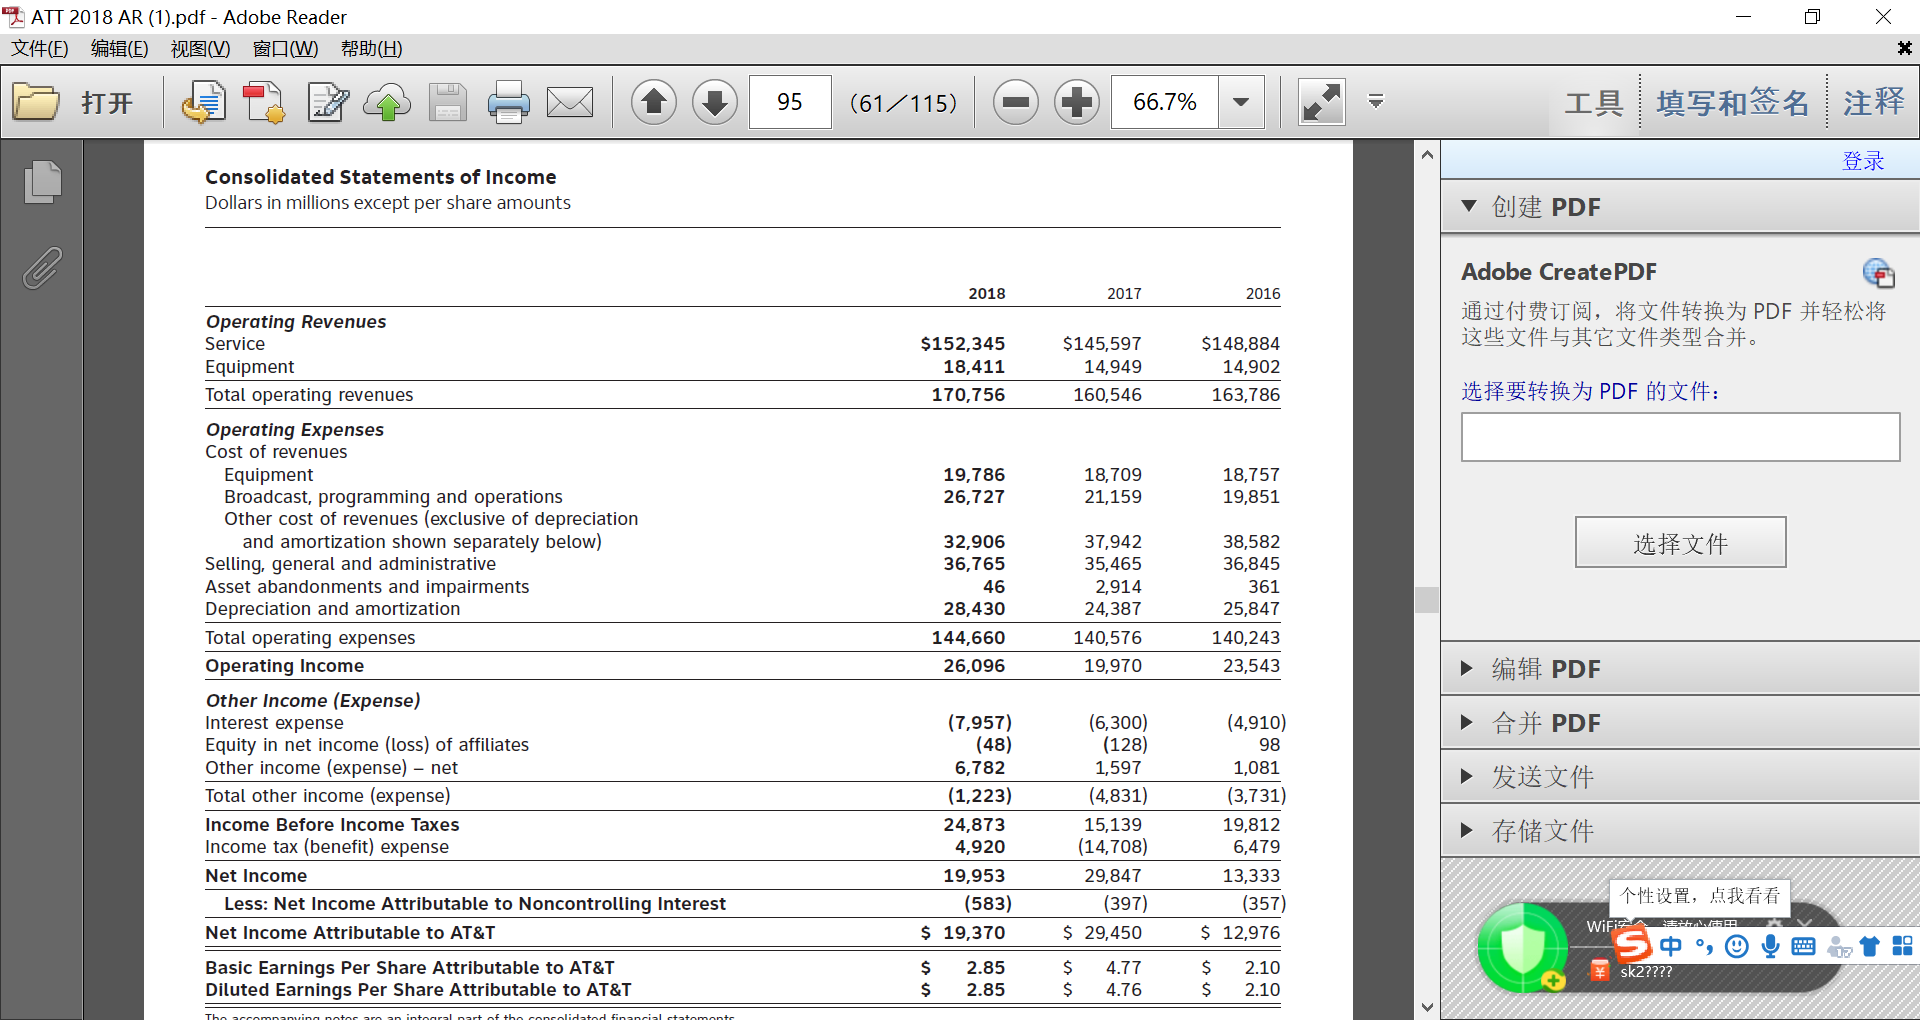Click the green WiFi security shield
Viewport: 1920px width, 1020px height.
1522,947
